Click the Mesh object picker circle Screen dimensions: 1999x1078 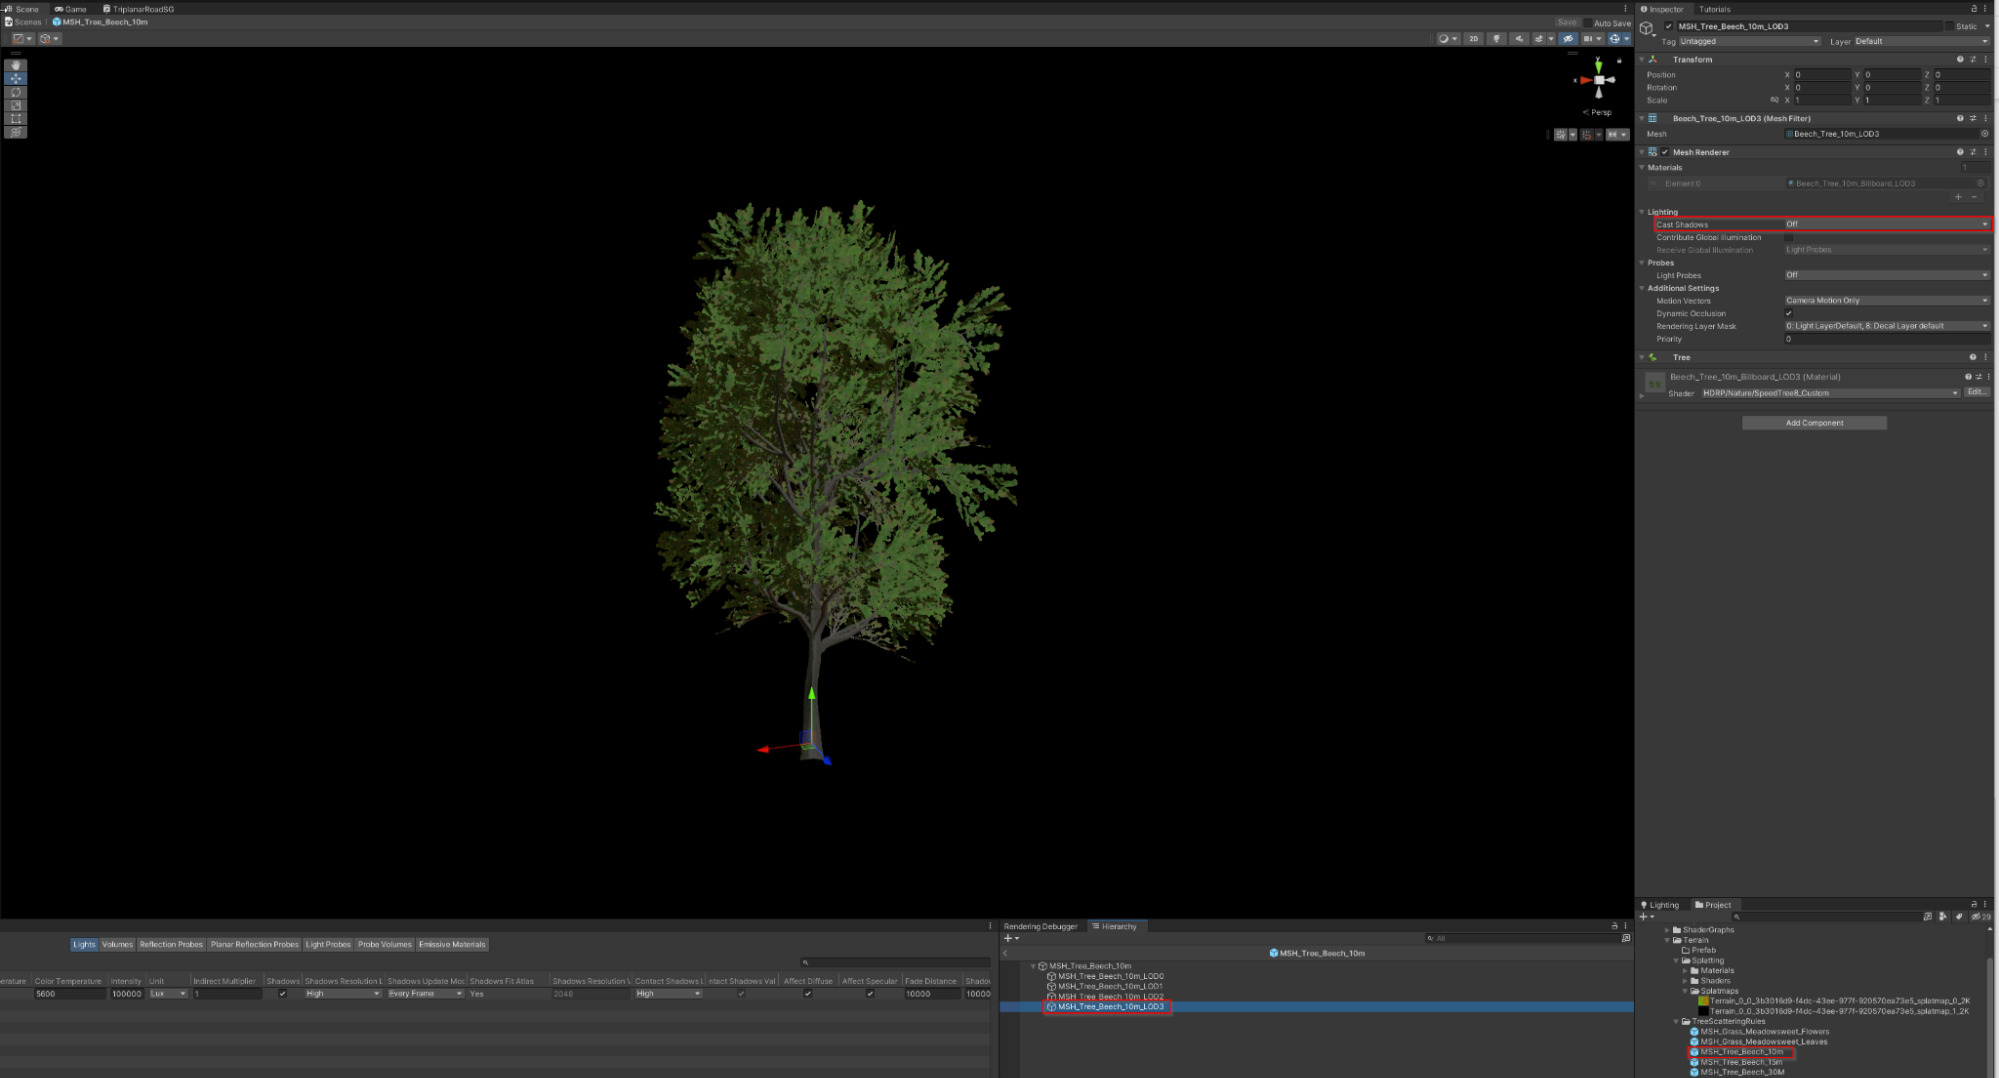[1984, 134]
